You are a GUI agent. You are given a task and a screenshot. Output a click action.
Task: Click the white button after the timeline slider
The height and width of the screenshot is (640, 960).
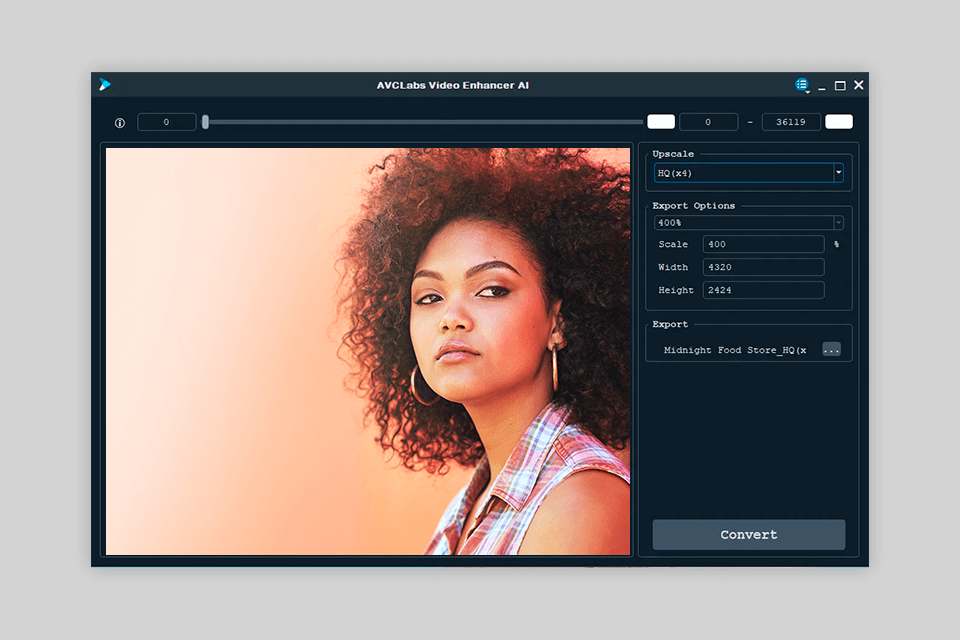(x=661, y=122)
